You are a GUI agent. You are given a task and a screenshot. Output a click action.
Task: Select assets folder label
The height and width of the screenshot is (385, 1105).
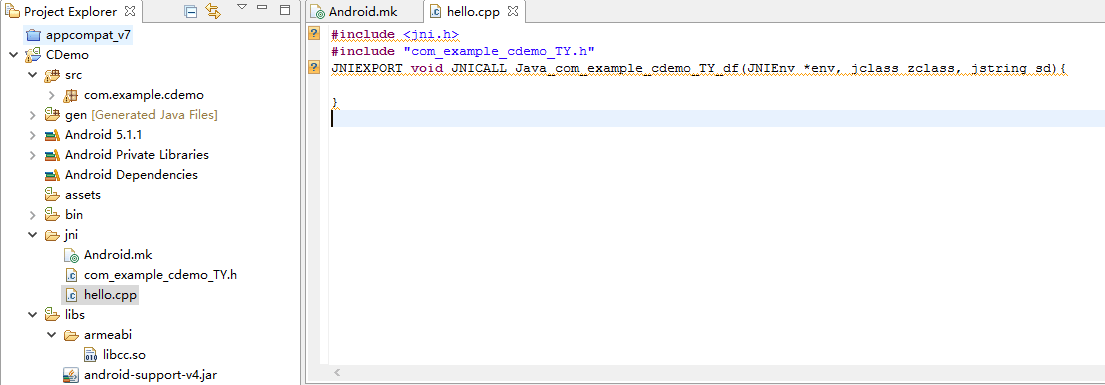pyautogui.click(x=83, y=195)
